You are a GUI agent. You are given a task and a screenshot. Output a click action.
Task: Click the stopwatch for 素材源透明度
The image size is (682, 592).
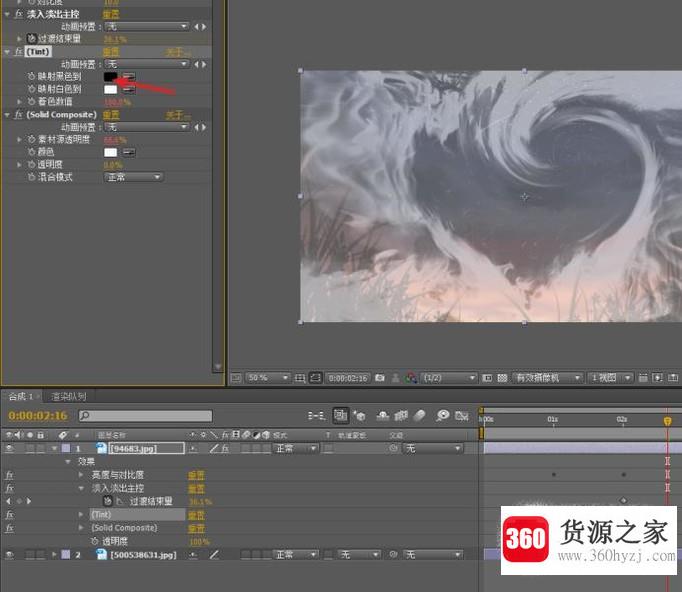pos(31,140)
